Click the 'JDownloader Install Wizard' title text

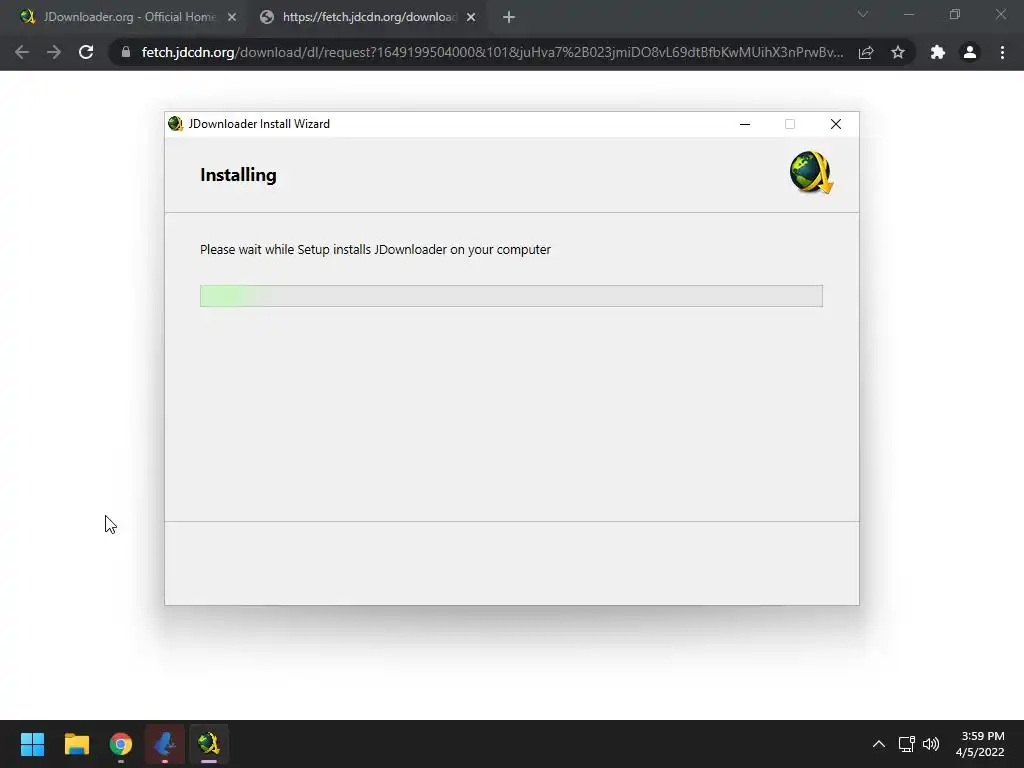(x=259, y=124)
